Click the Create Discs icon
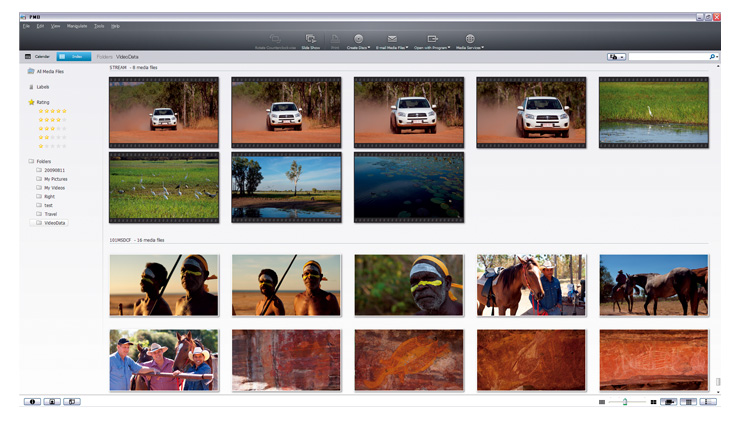 point(358,38)
